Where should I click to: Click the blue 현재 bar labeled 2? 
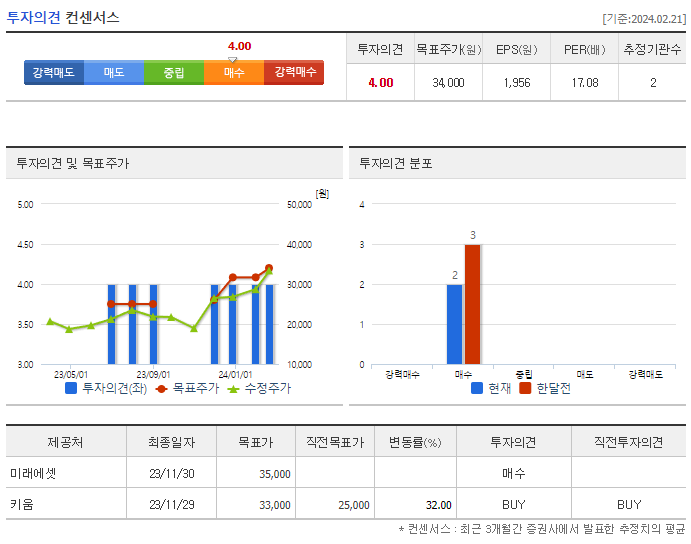454,324
